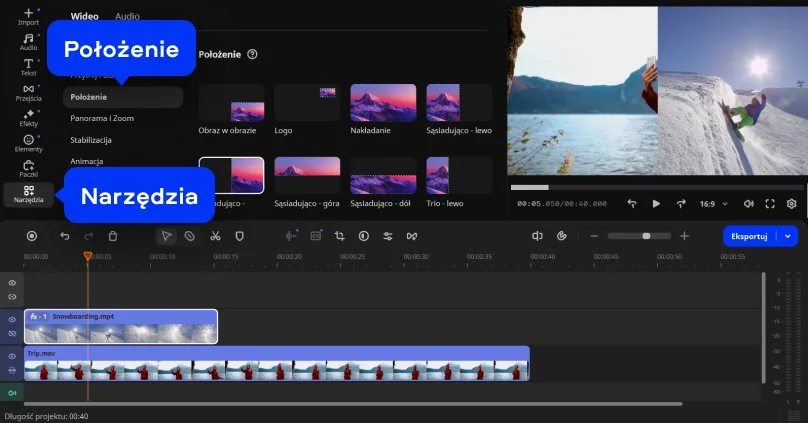Image resolution: width=808 pixels, height=423 pixels.
Task: Open the dropdown arrow beside Eksportuj
Action: 789,236
